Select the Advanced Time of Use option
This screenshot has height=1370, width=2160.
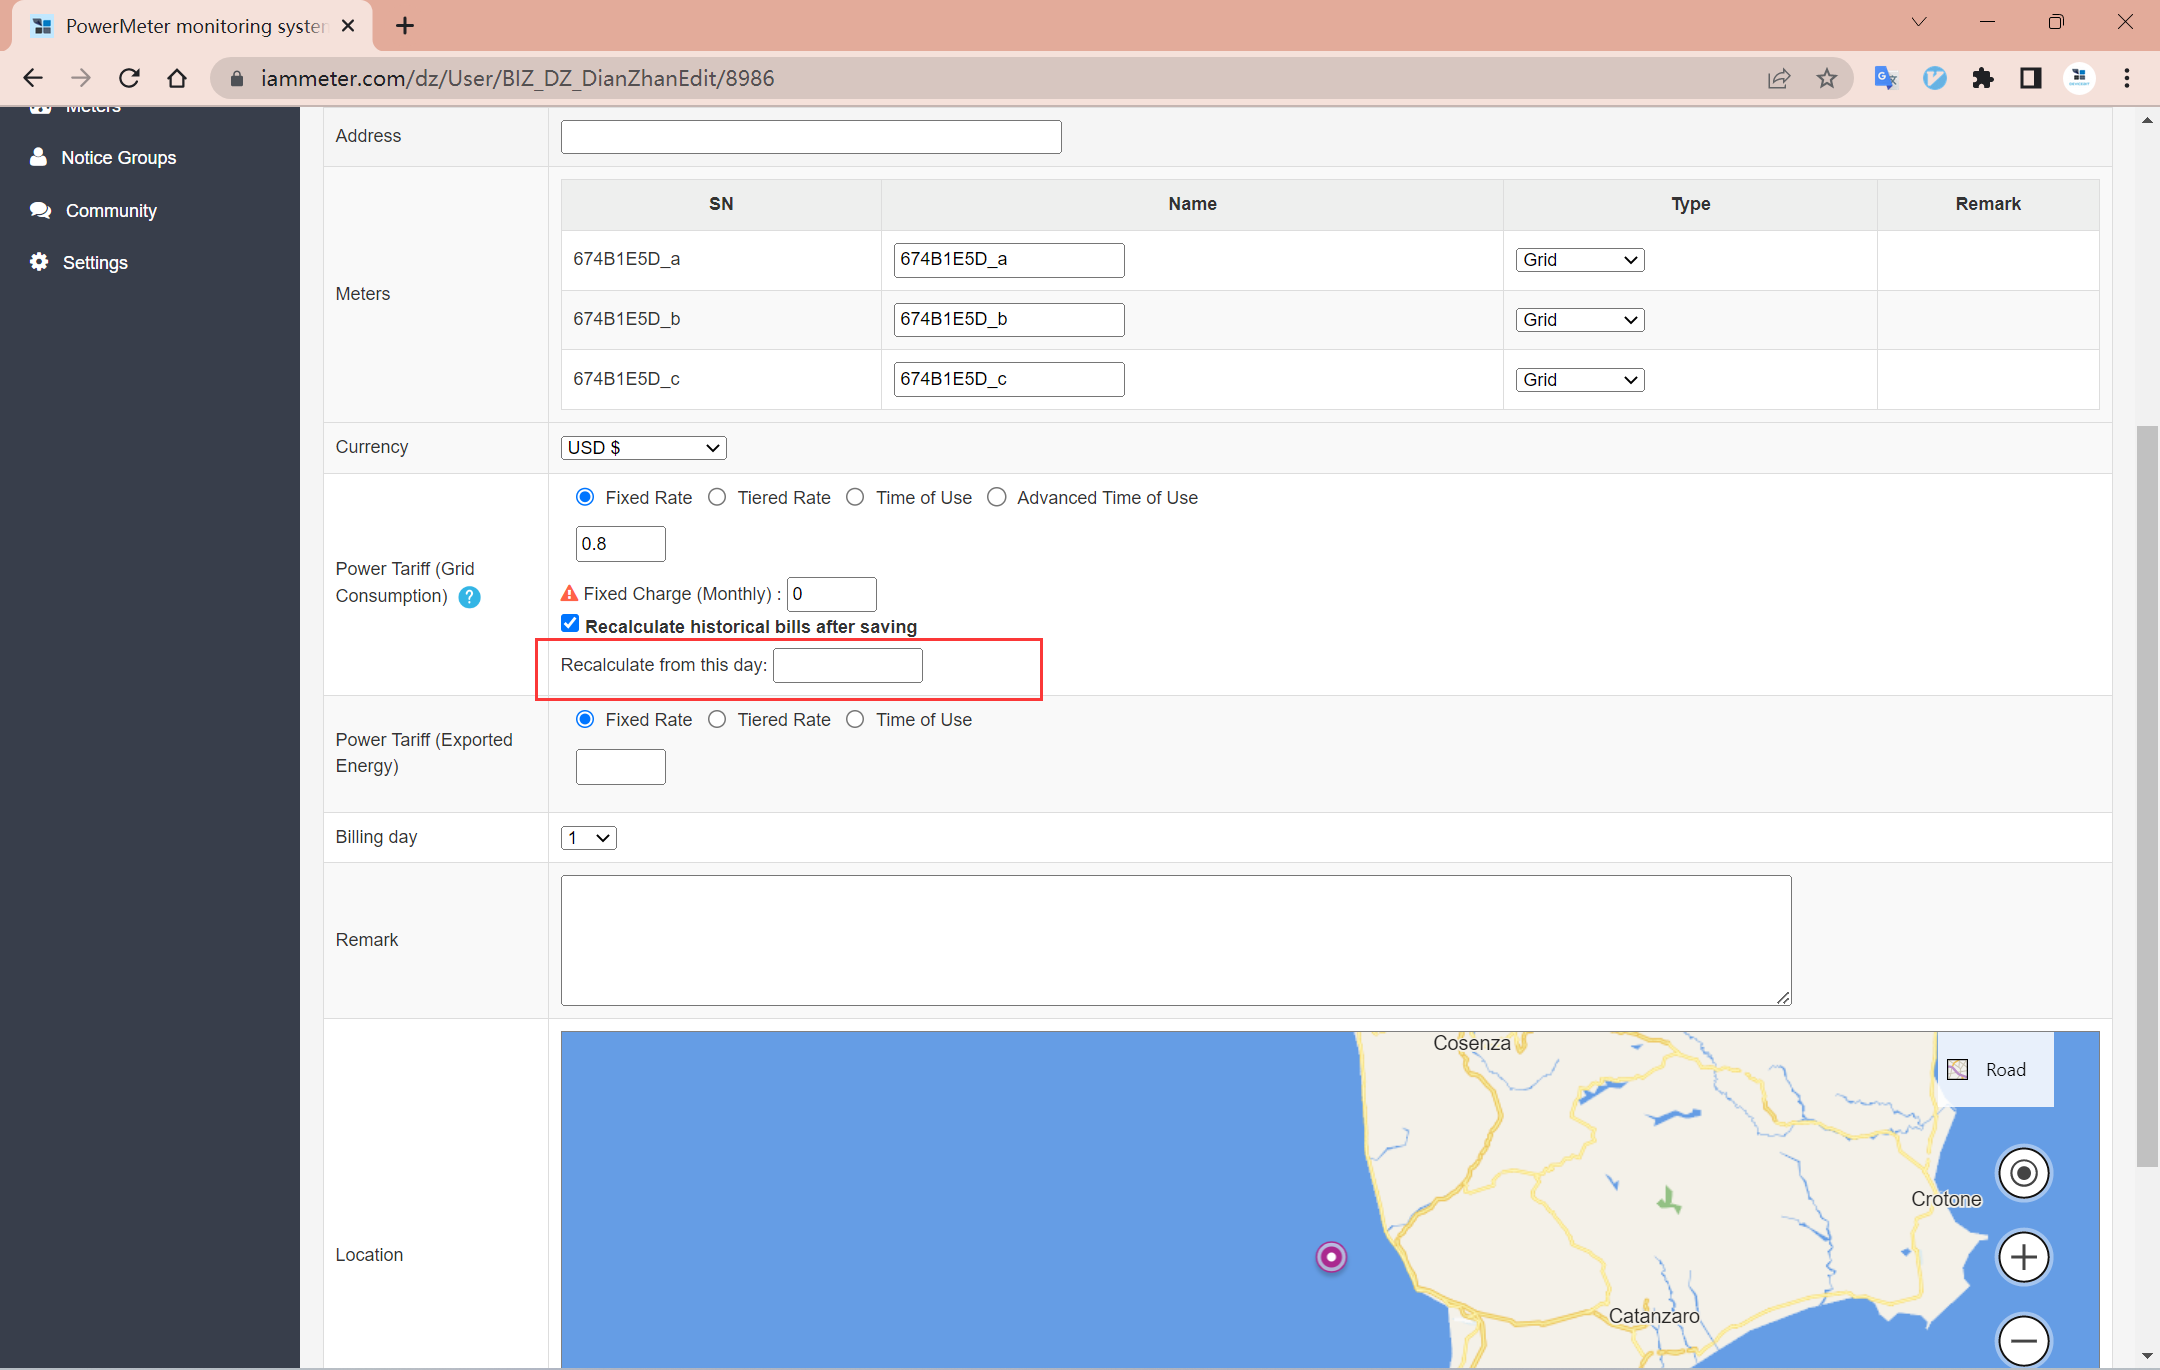tap(996, 497)
